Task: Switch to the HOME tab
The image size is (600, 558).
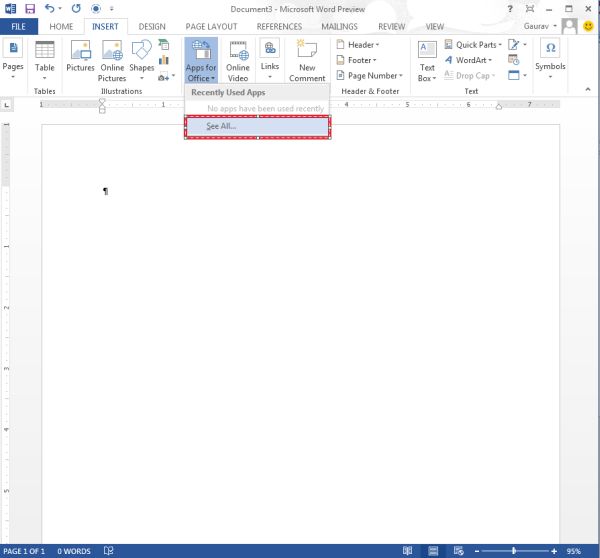Action: (61, 26)
